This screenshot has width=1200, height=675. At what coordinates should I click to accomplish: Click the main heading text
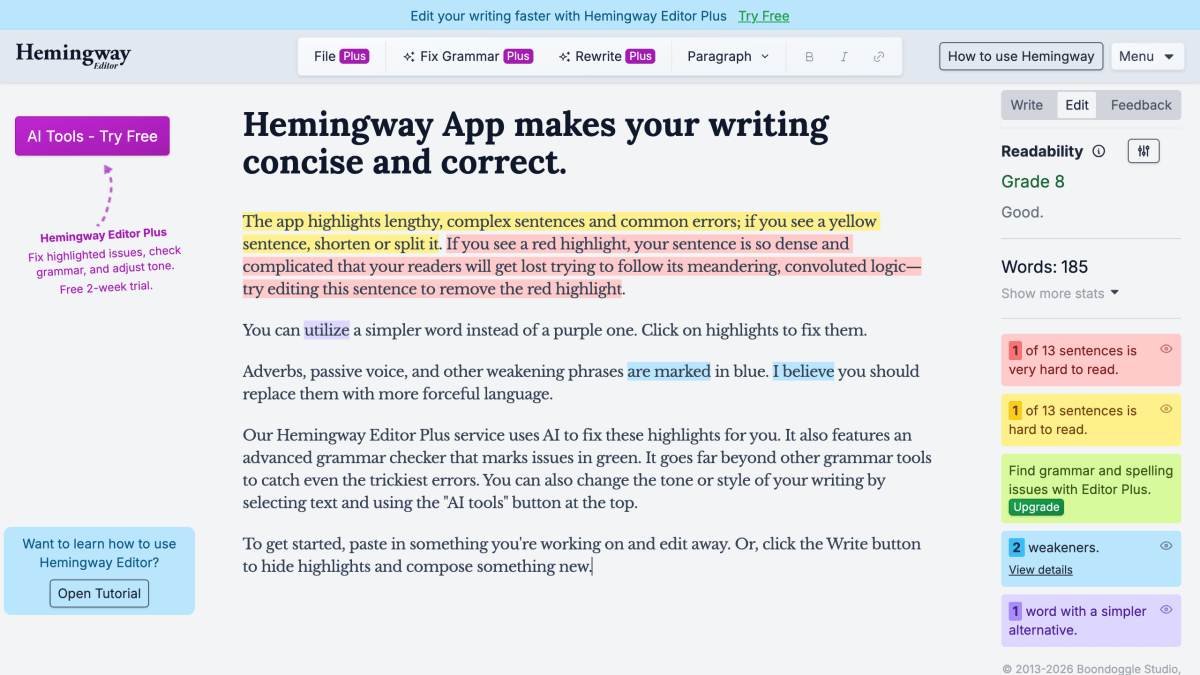point(536,143)
